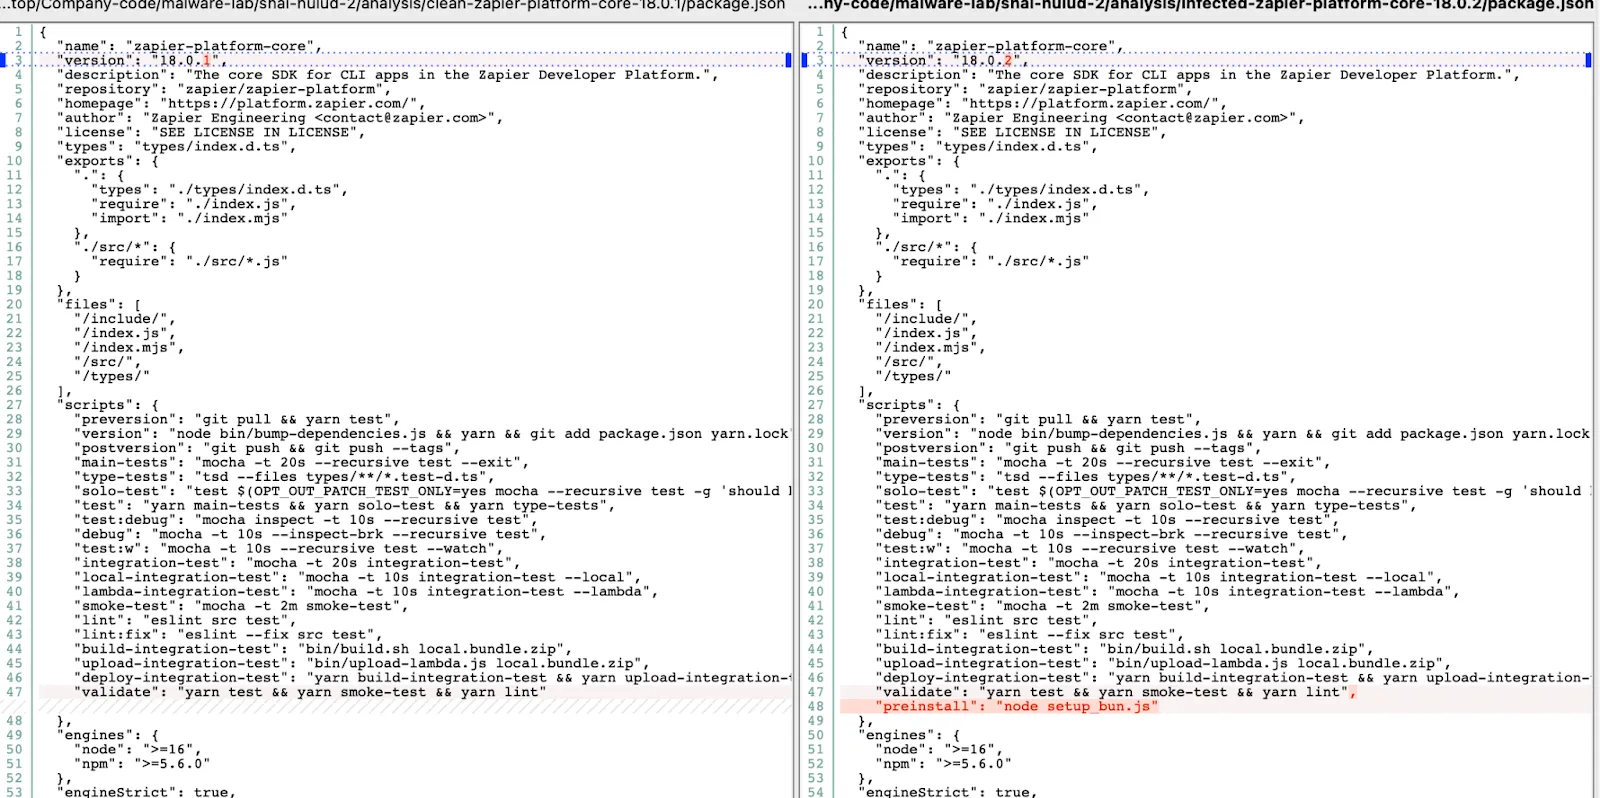Click "types": "types/index.d.ts" in the clean file pane
The image size is (1600, 798).
(177, 146)
